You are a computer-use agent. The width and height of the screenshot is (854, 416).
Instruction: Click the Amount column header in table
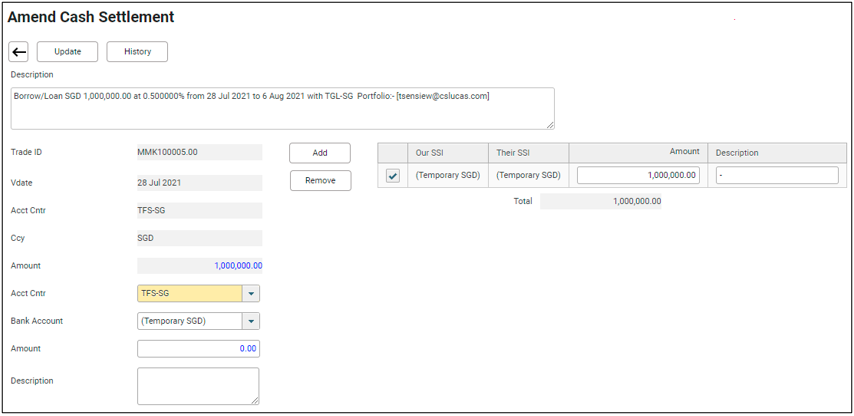point(638,152)
